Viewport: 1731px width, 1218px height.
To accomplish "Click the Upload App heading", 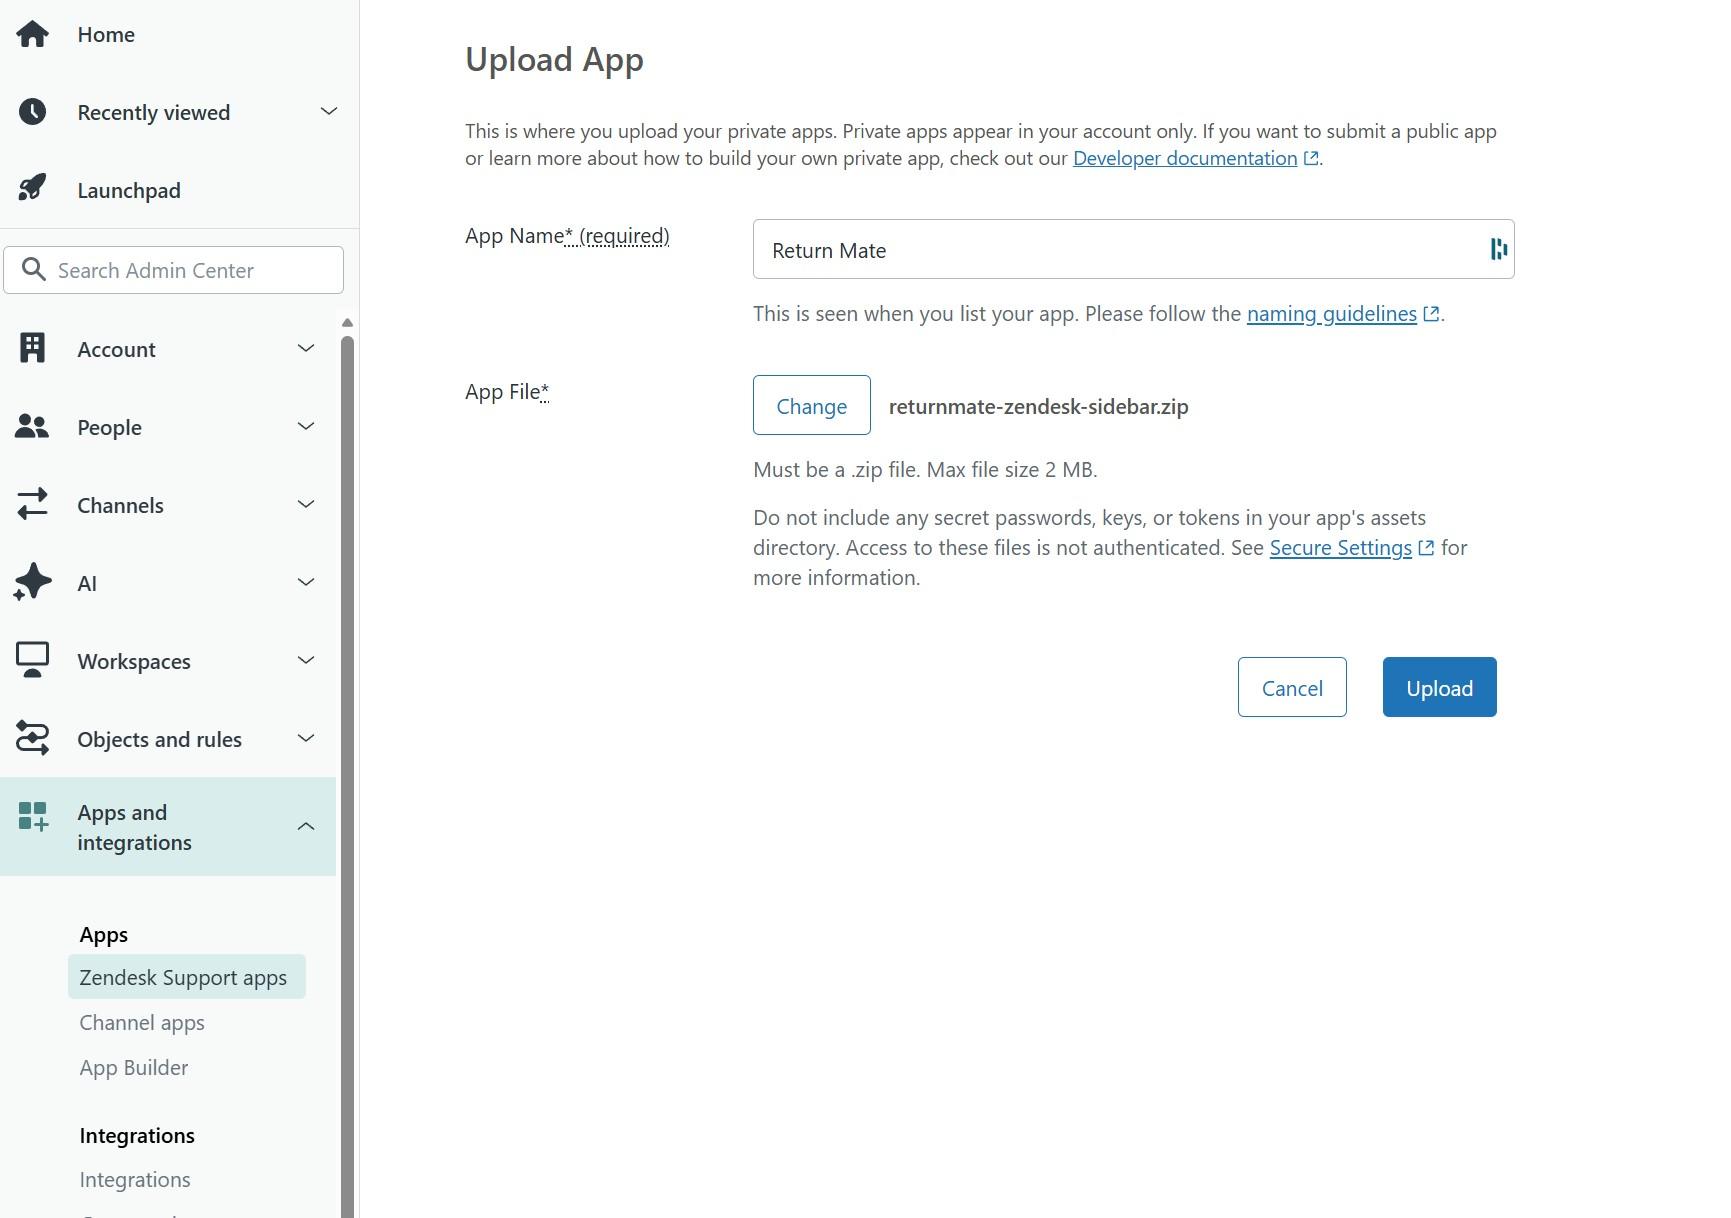I will (x=554, y=60).
